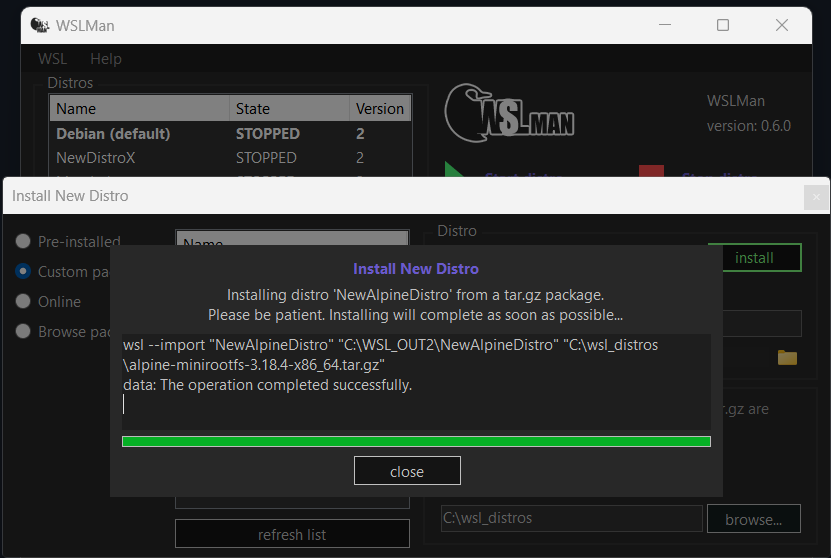The width and height of the screenshot is (831, 558).
Task: Open the WSL menu
Action: pyautogui.click(x=52, y=59)
